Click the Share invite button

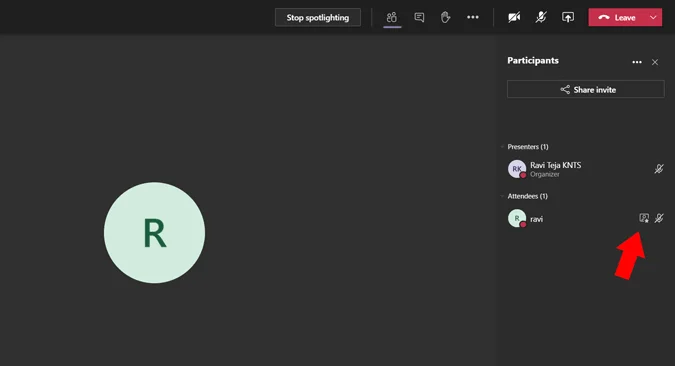[585, 90]
